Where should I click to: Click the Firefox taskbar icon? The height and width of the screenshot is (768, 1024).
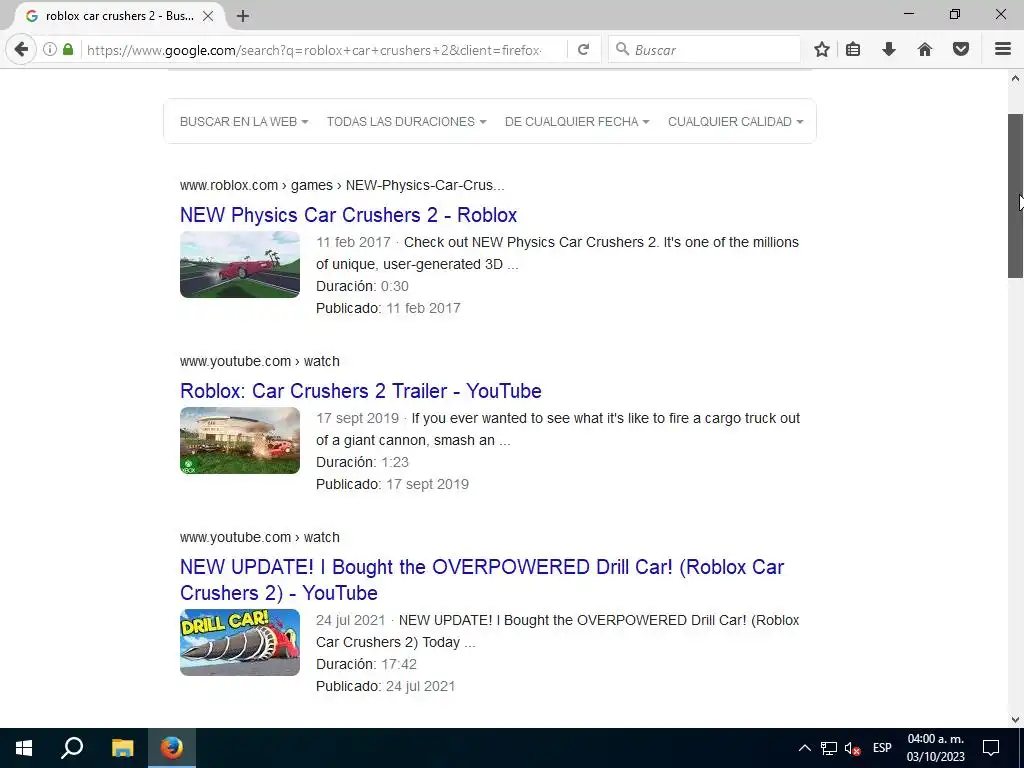(x=172, y=748)
